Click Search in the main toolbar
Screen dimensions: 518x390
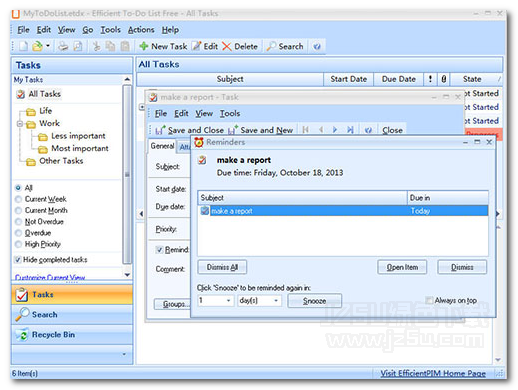[285, 46]
